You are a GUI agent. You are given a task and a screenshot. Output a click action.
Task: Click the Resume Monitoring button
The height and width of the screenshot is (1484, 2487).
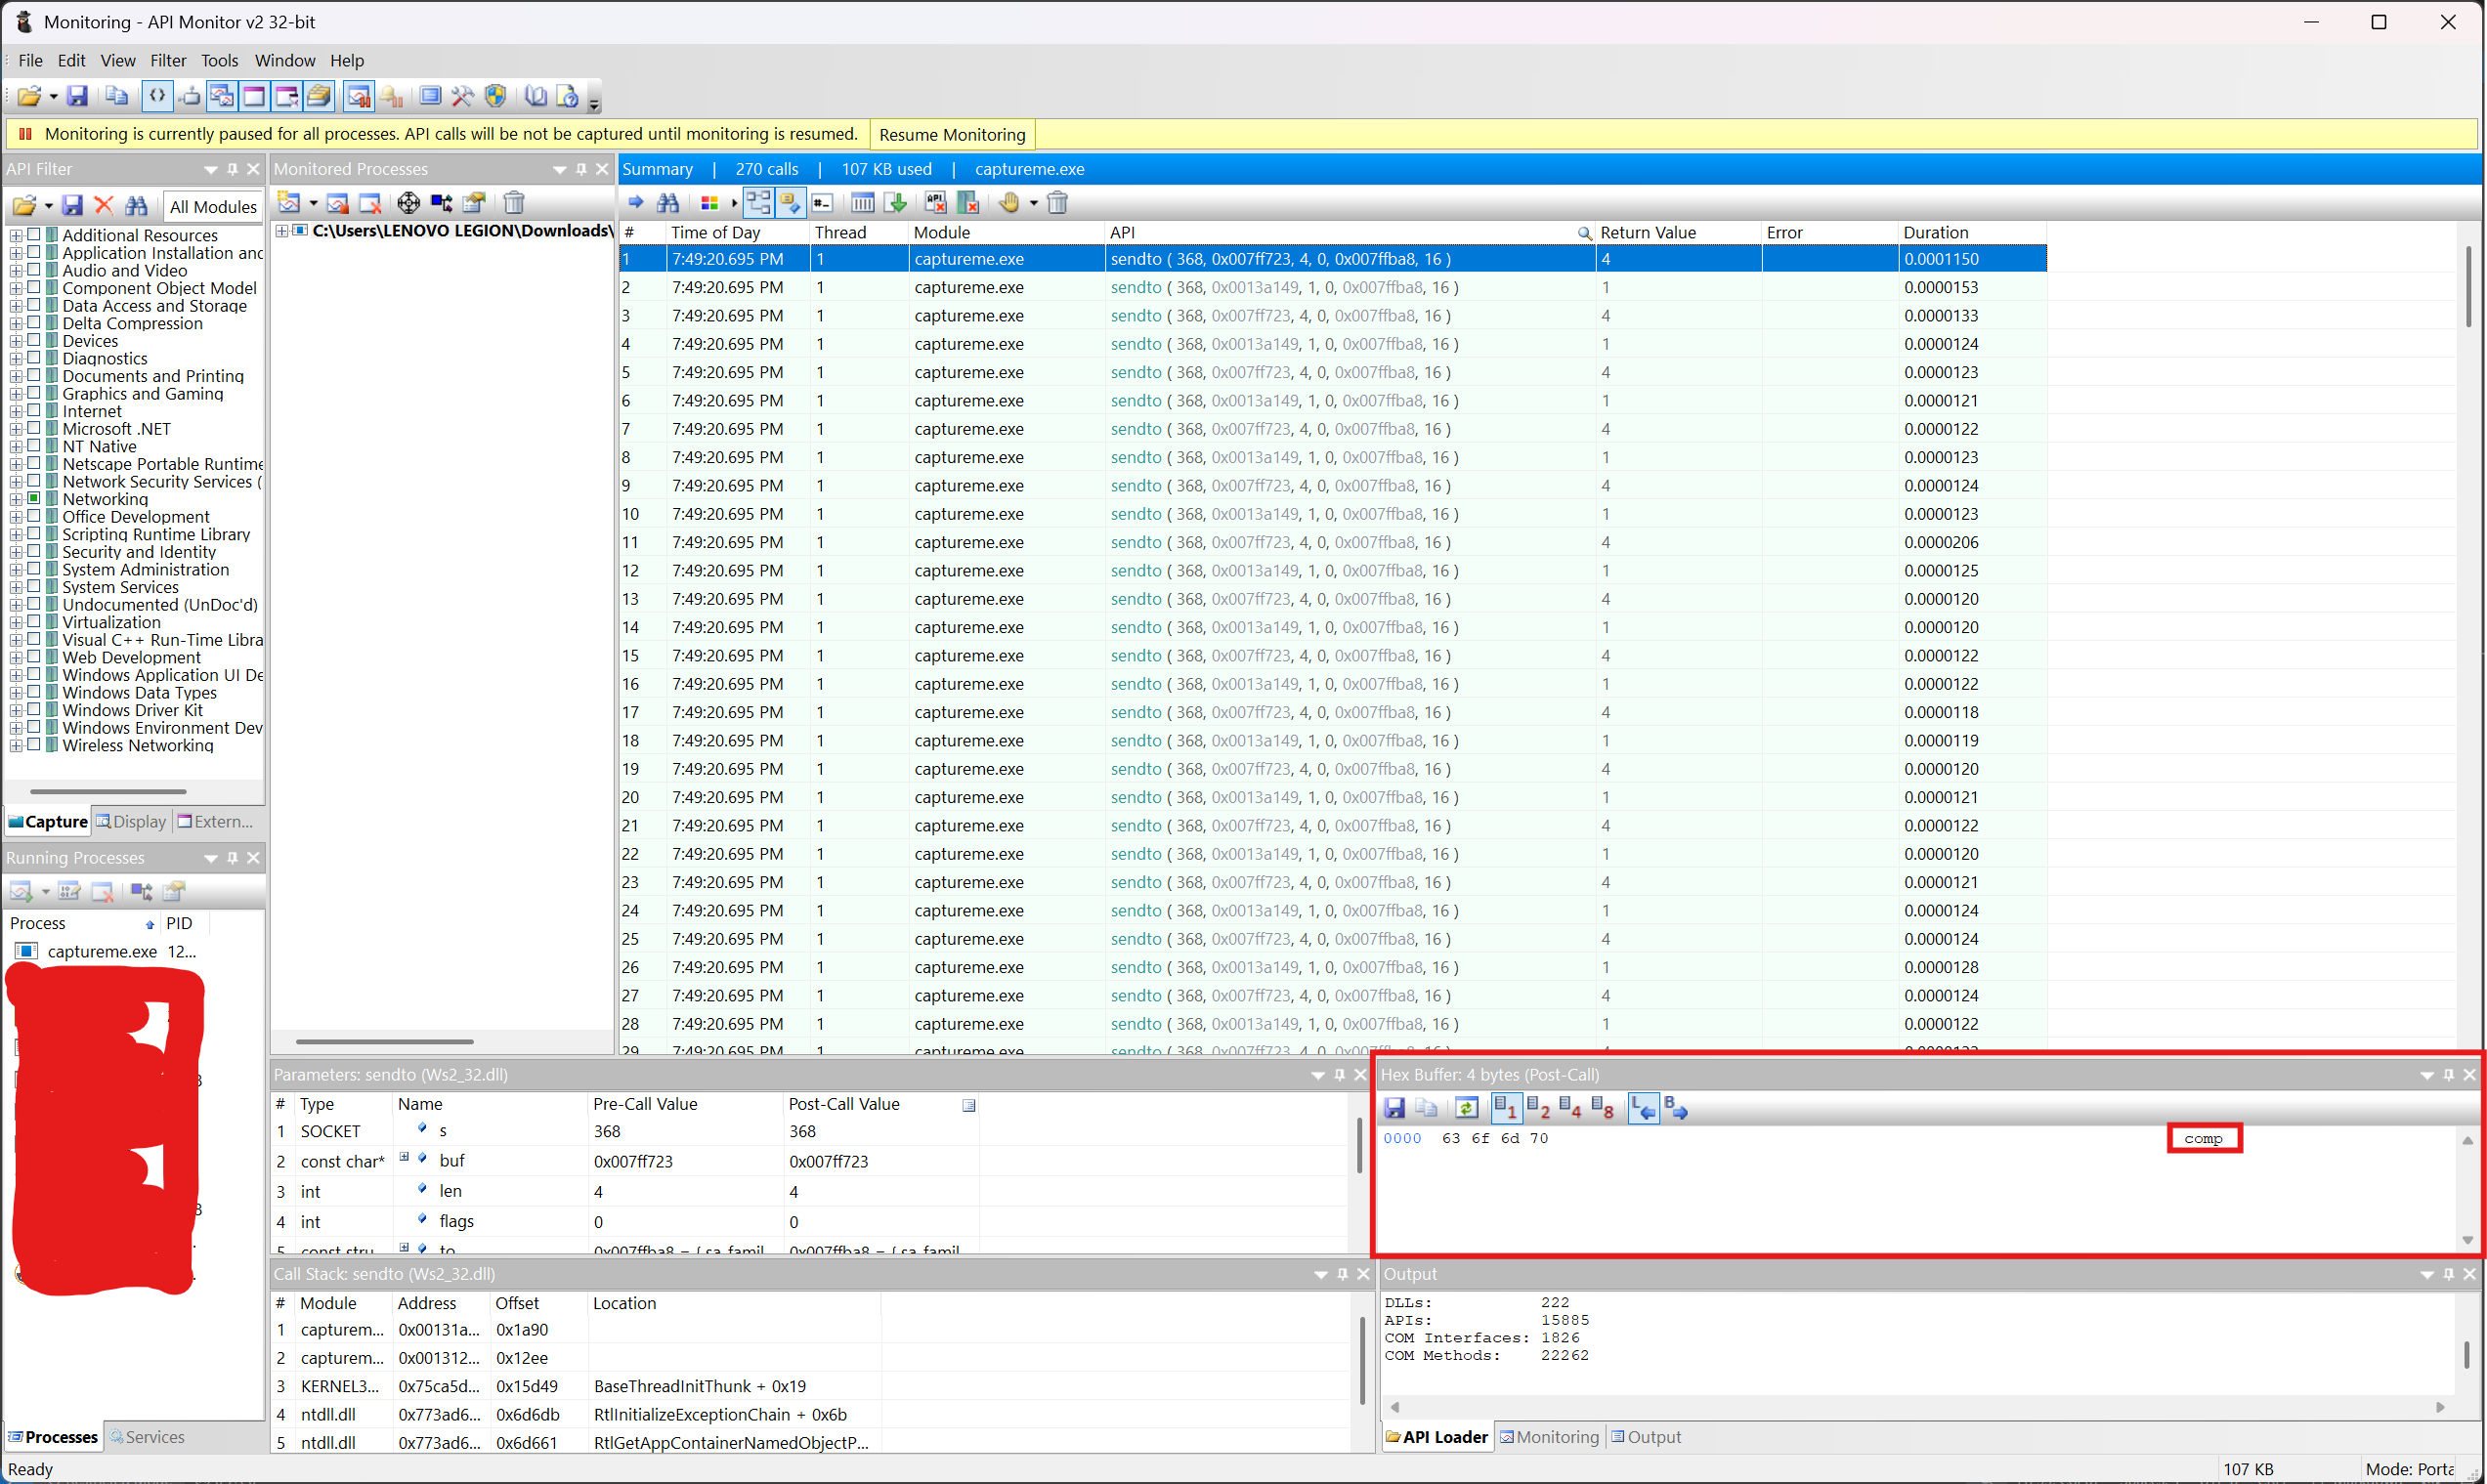point(951,134)
